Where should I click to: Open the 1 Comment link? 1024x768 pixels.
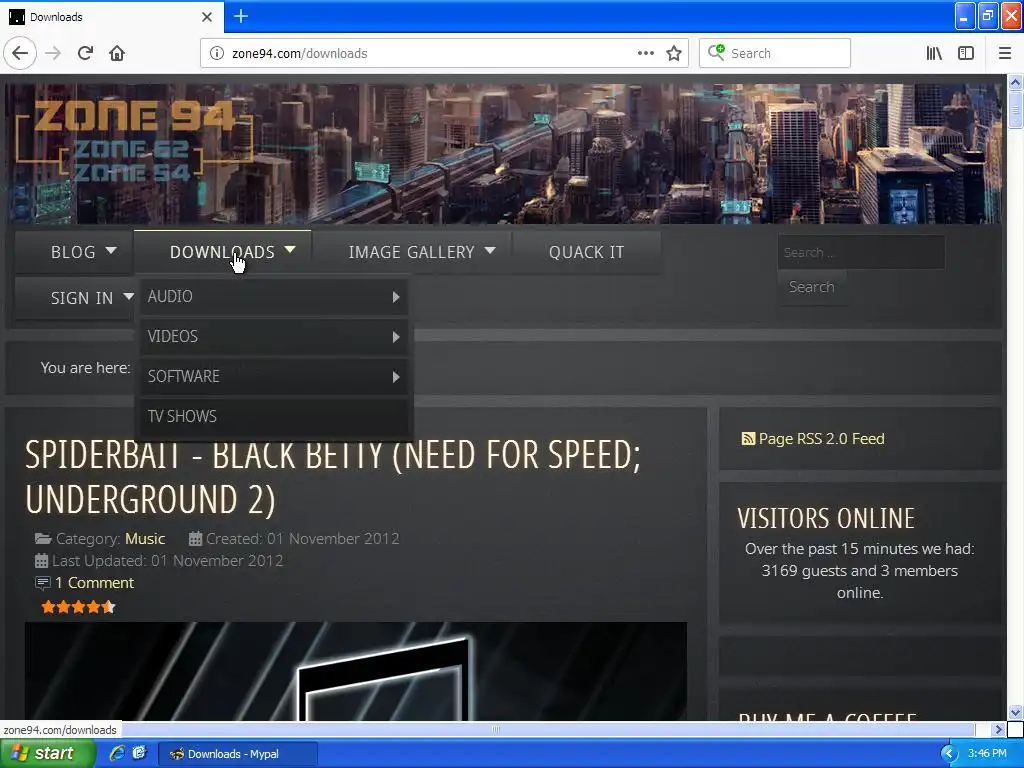pyautogui.click(x=94, y=583)
